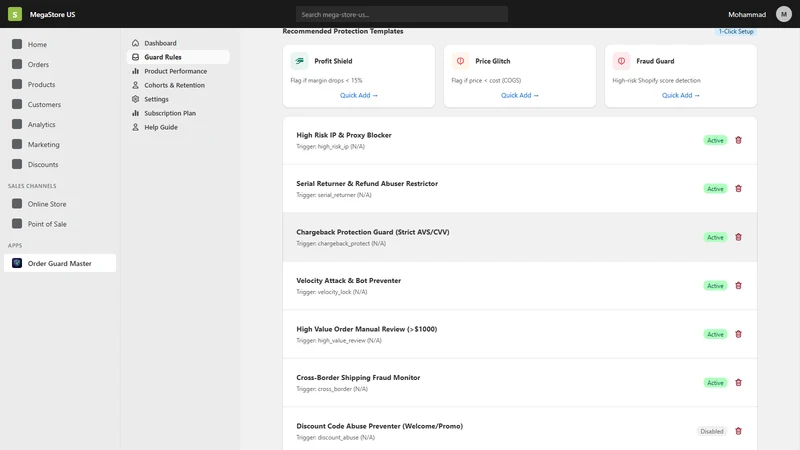Quick Add the Price Glitch template

(519, 95)
